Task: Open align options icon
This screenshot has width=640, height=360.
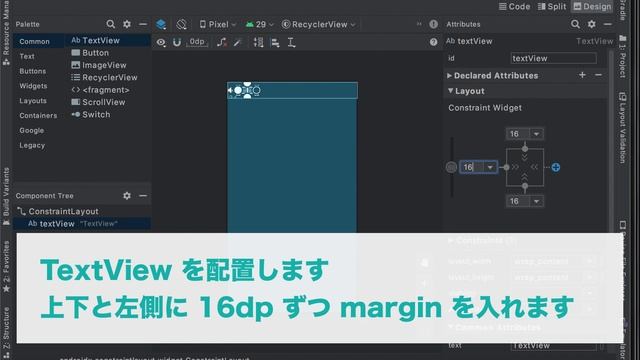Action: click(276, 42)
